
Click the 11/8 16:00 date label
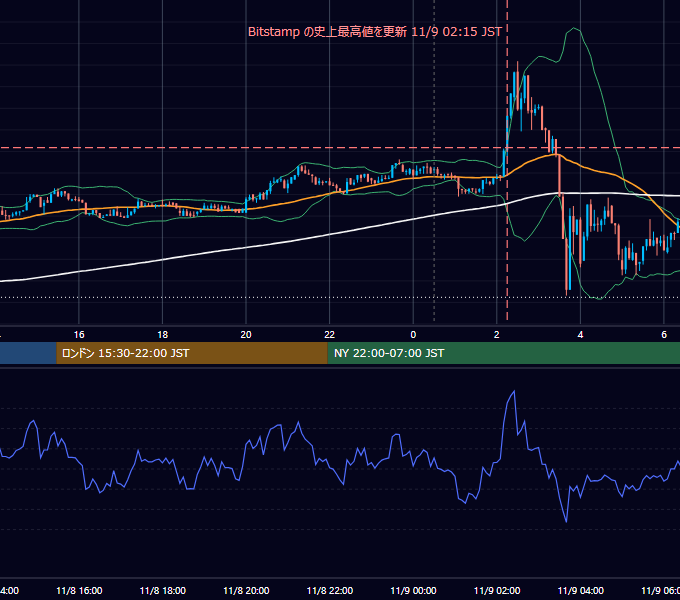point(79,590)
